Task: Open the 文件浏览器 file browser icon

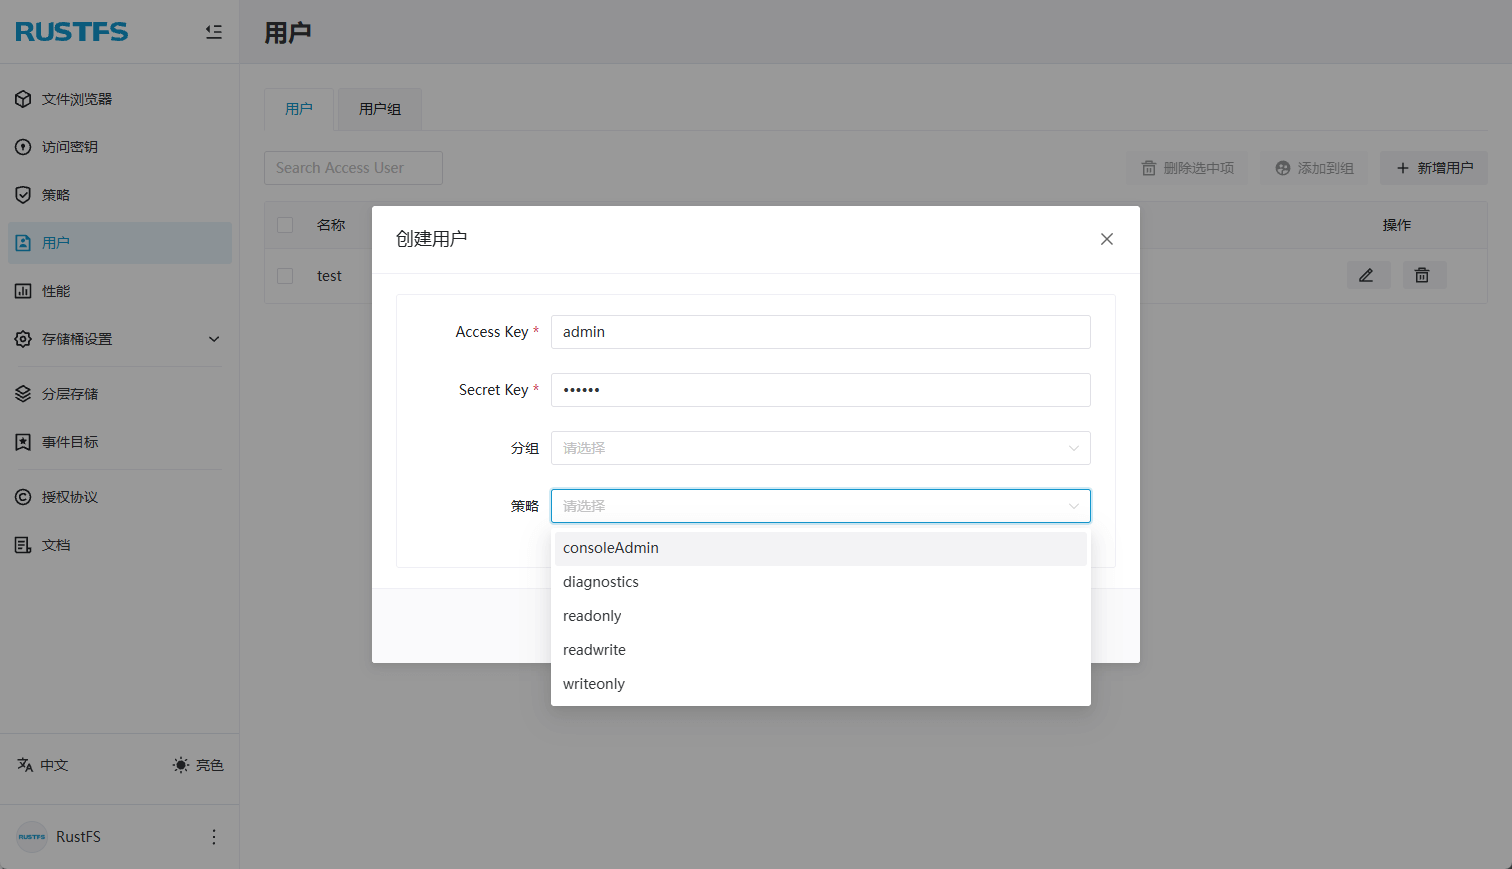Action: pos(23,99)
